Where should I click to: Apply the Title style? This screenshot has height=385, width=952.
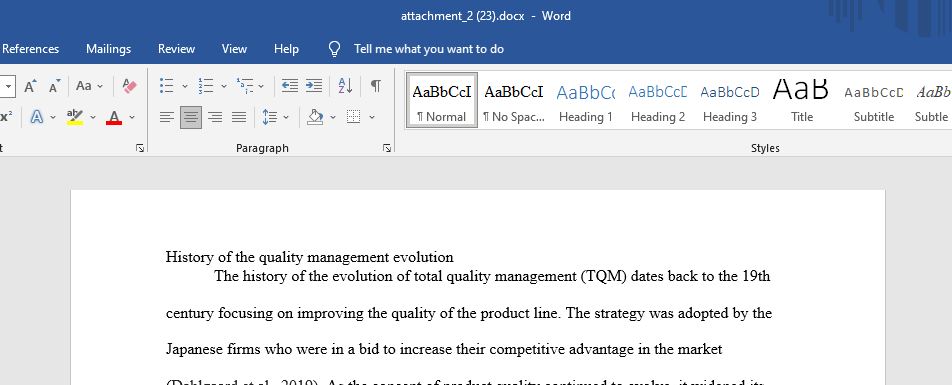(801, 101)
